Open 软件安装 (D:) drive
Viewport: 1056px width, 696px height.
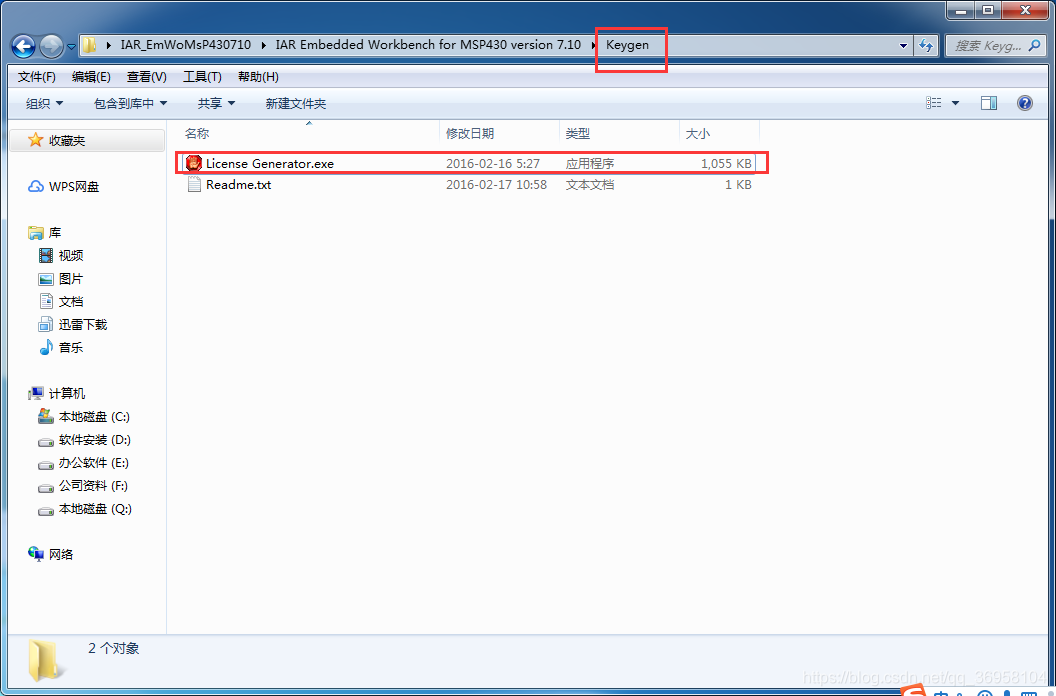[94, 439]
